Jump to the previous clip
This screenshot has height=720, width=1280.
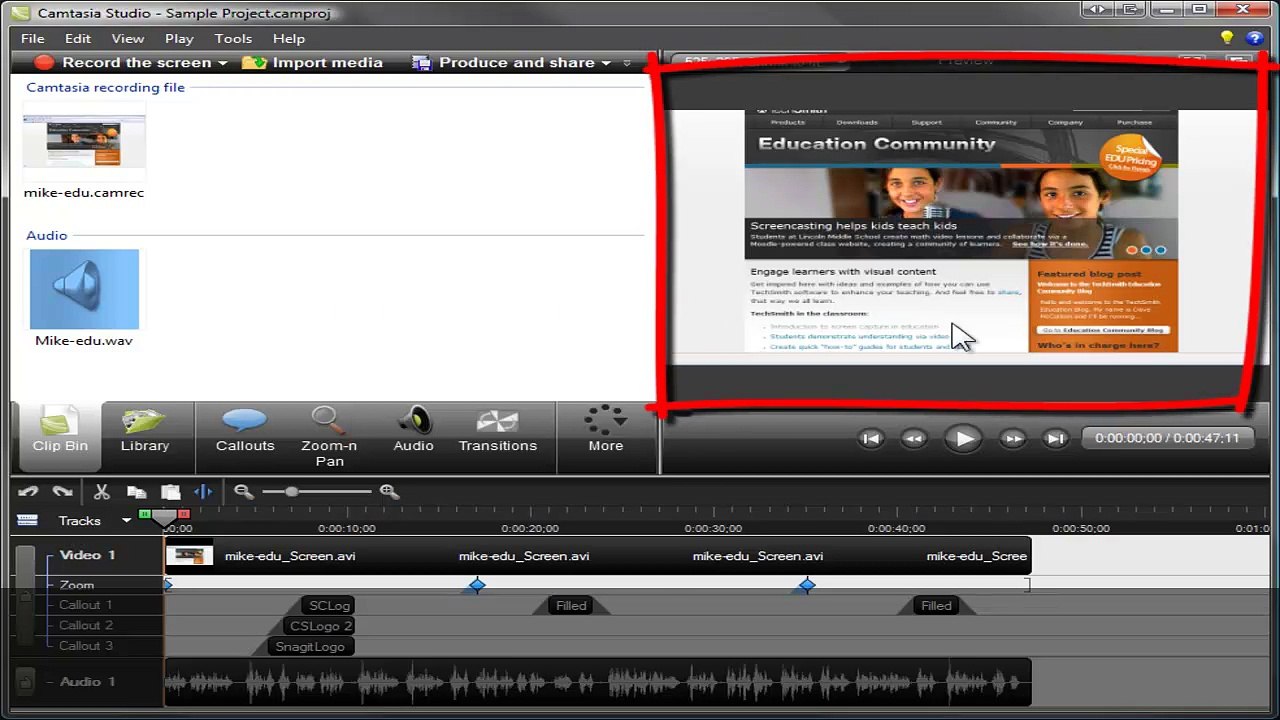click(x=871, y=438)
